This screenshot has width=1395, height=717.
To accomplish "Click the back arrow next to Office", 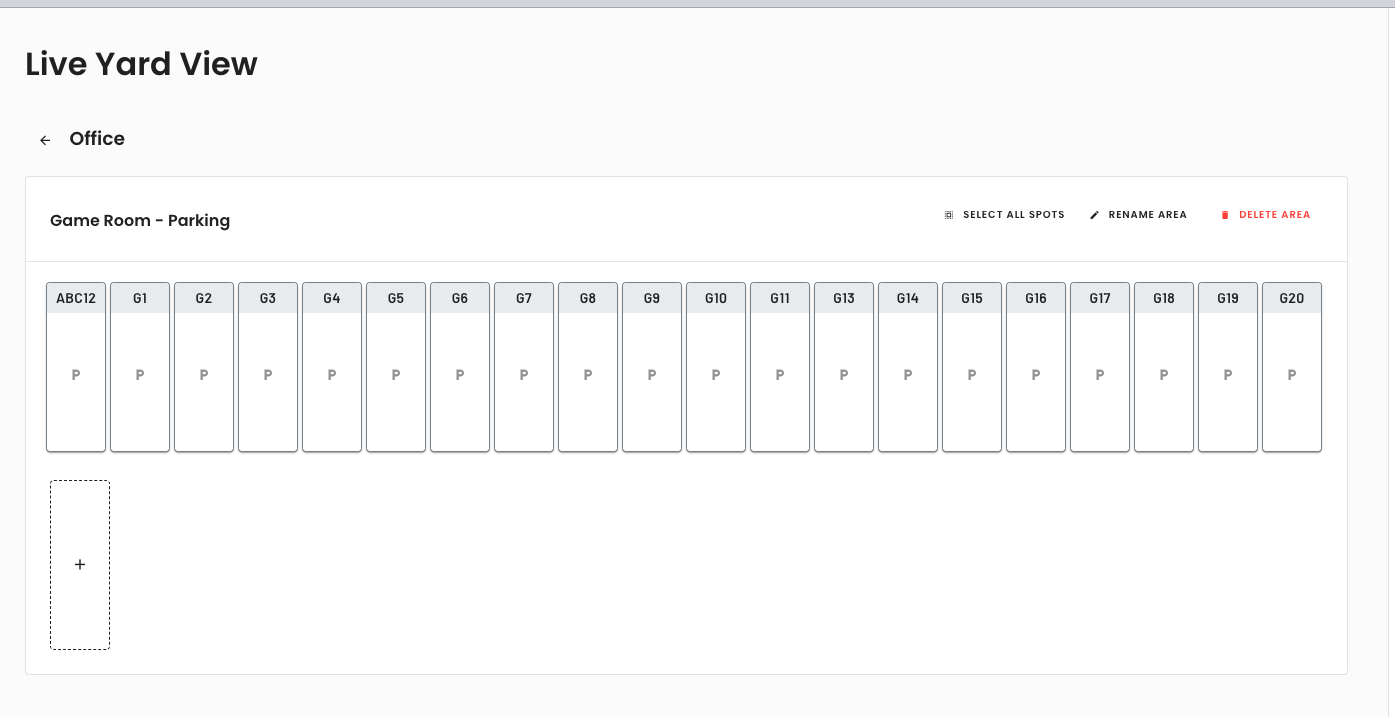I will coord(45,140).
